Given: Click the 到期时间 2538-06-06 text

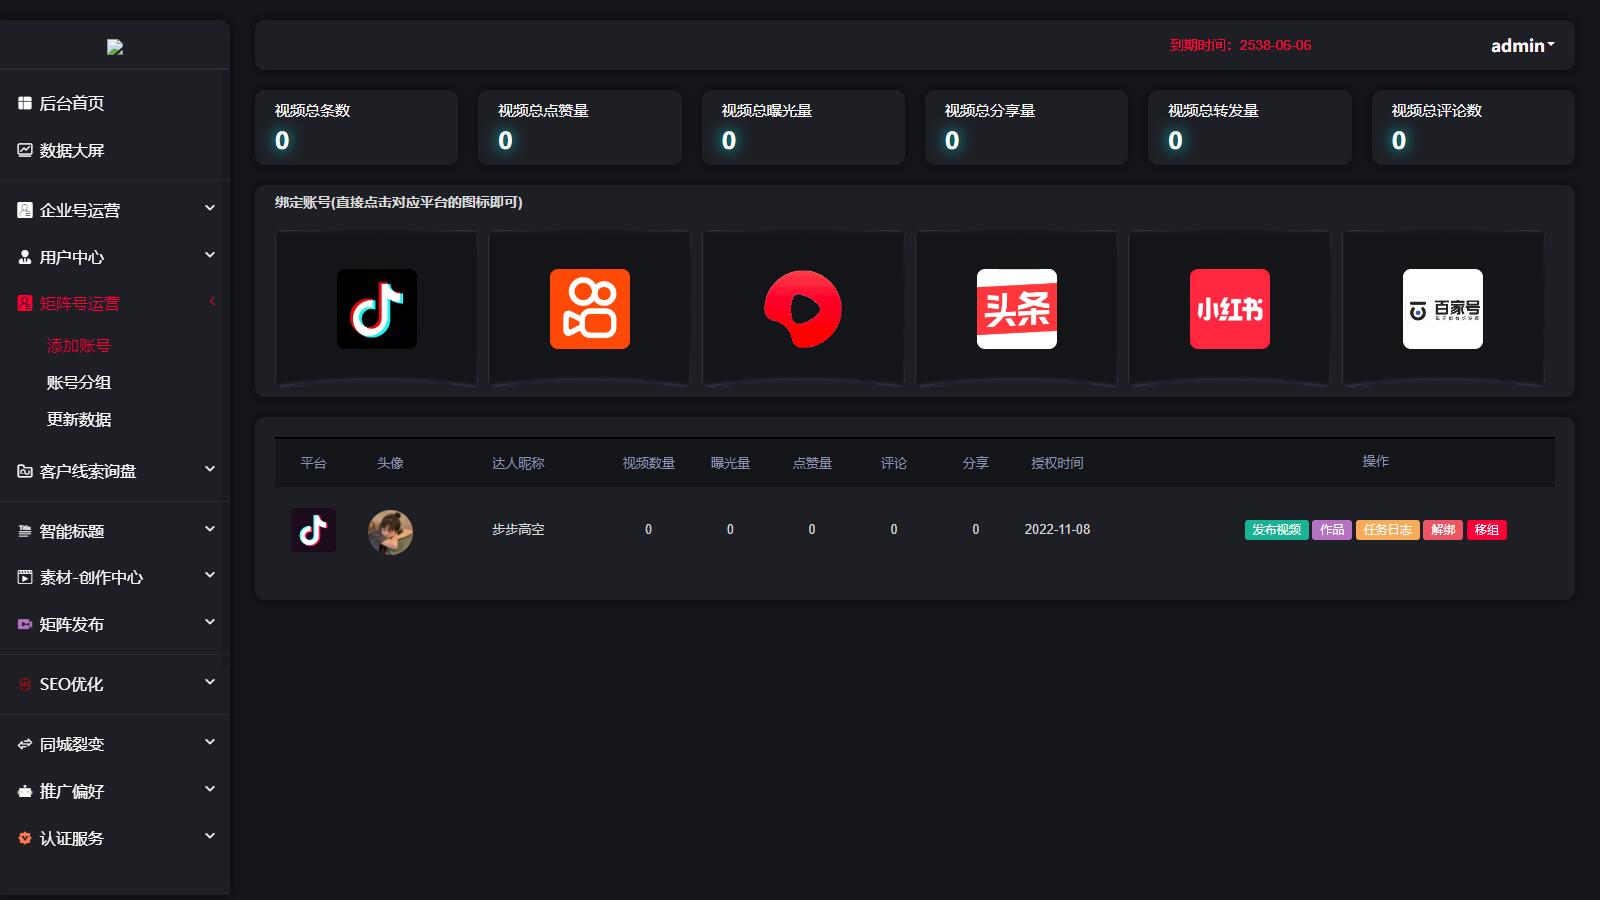Looking at the screenshot, I should point(1240,45).
